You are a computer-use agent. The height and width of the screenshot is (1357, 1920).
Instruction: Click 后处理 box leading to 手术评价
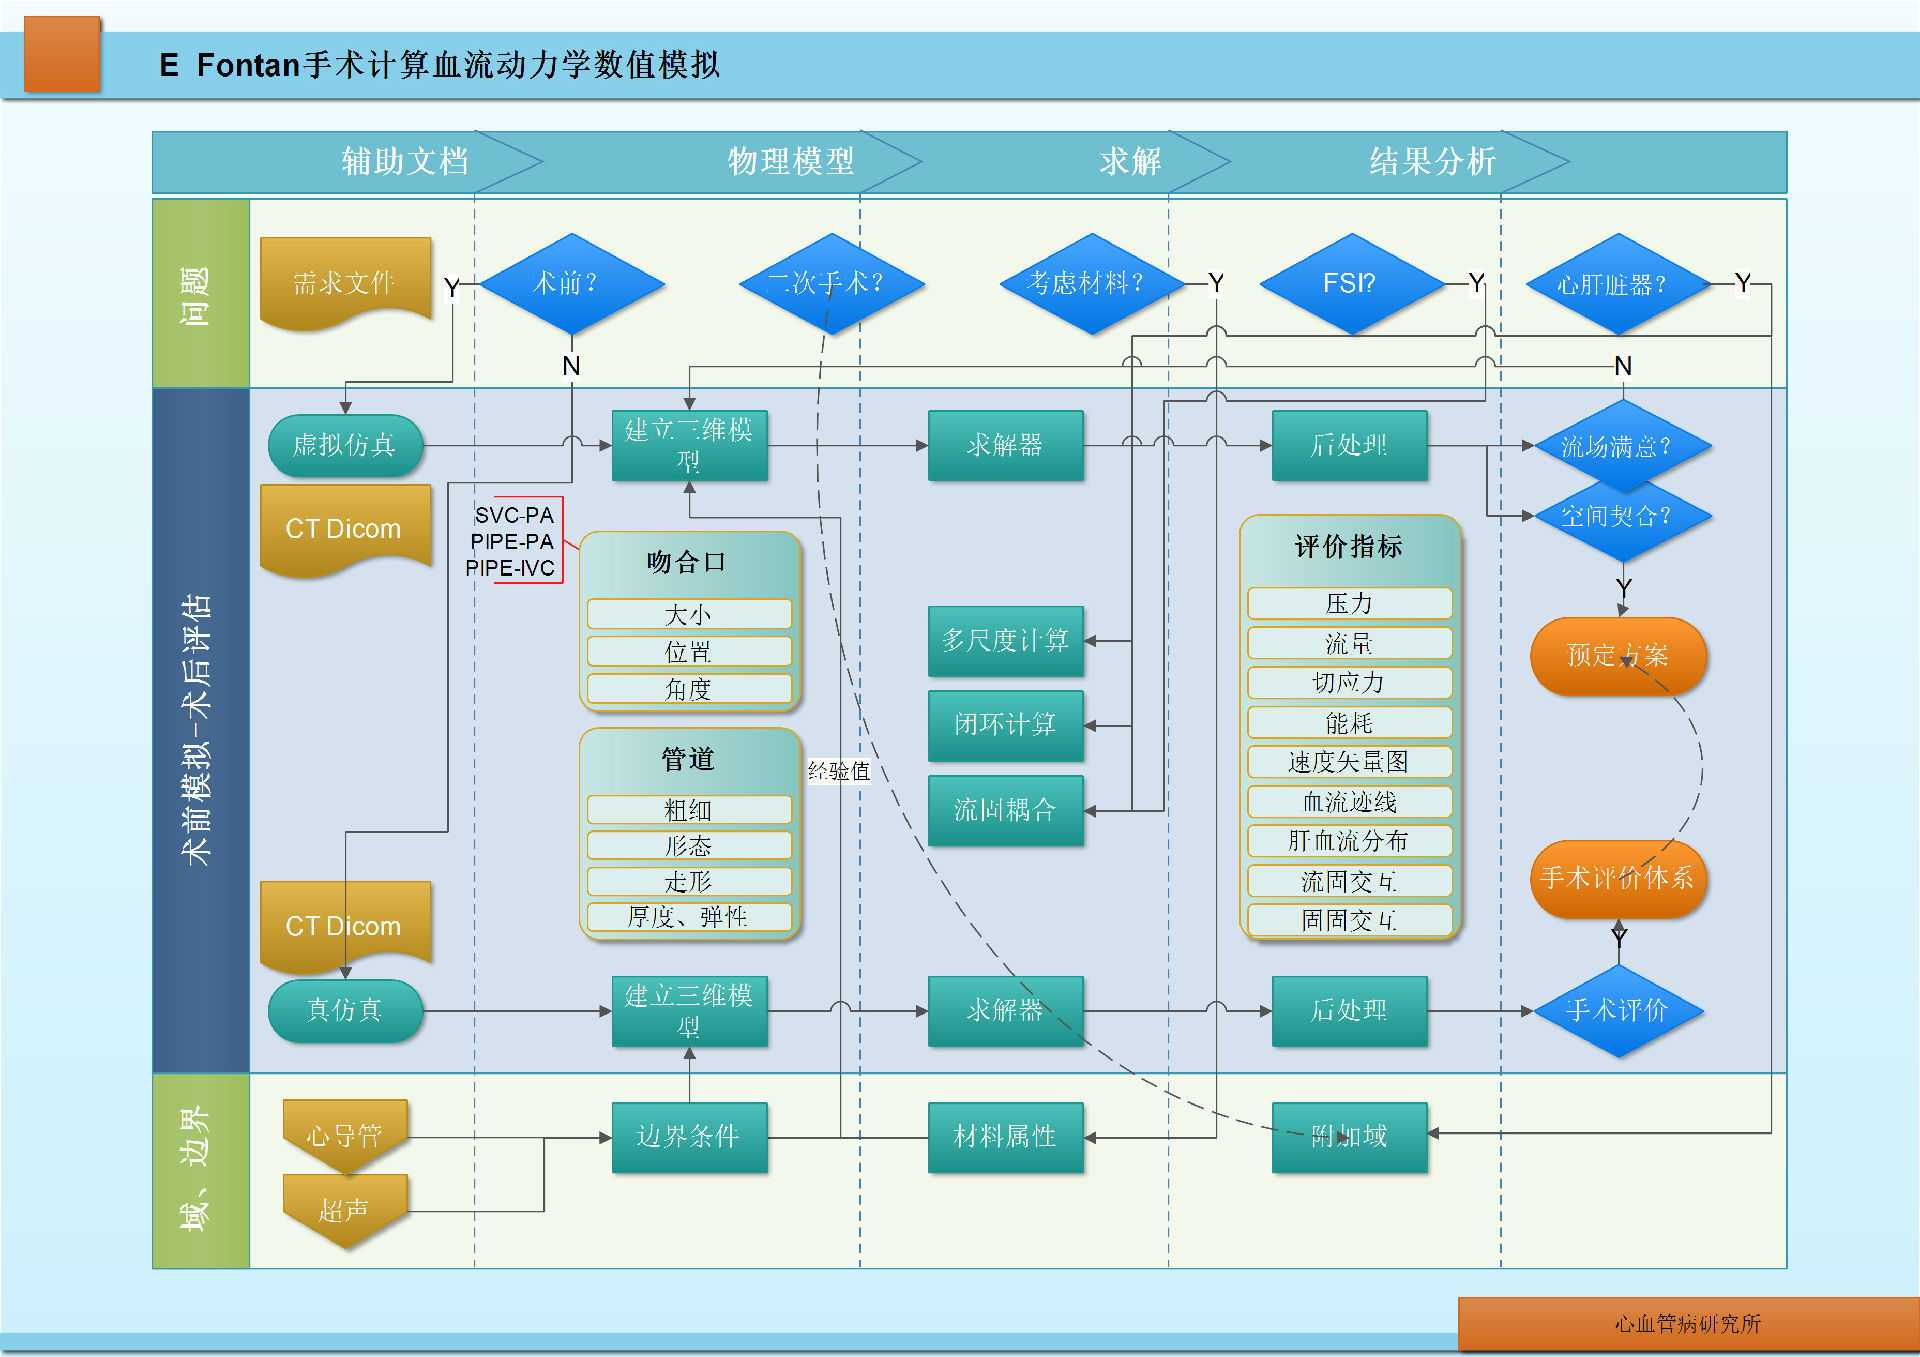point(1349,1011)
